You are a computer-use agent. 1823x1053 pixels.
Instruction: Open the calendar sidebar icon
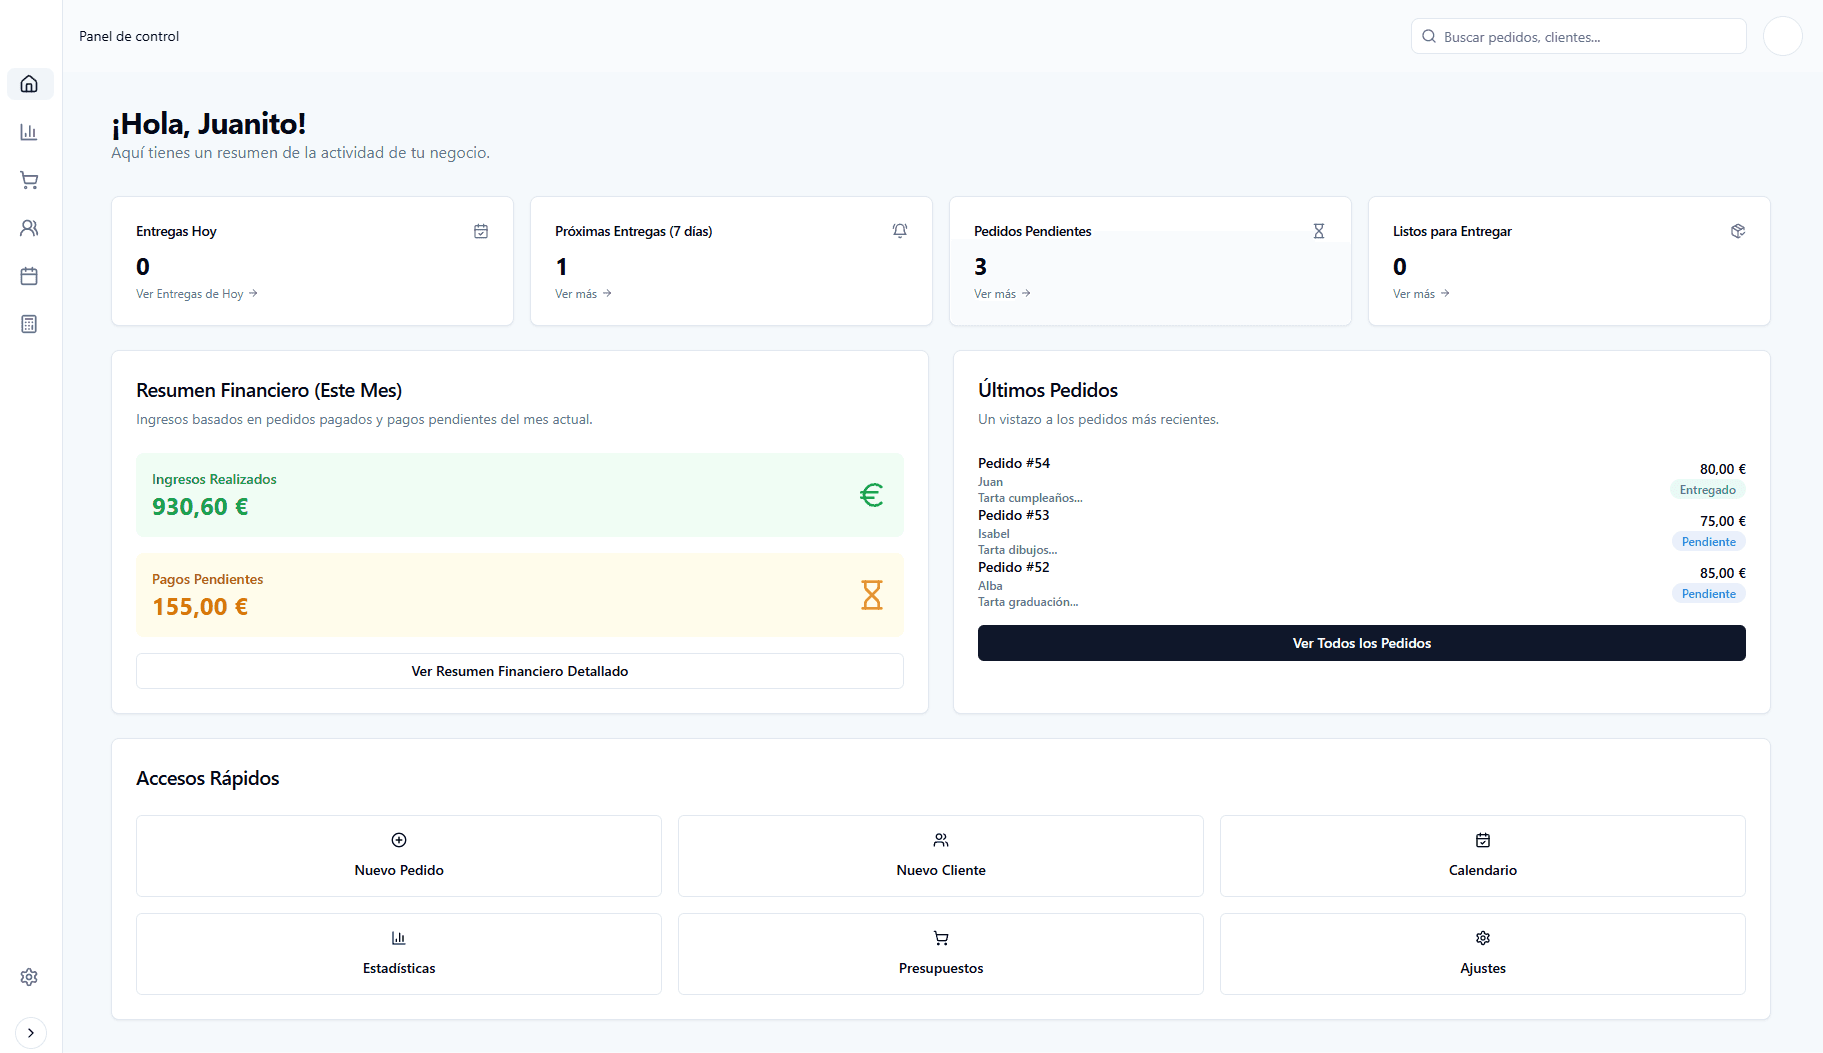[29, 276]
